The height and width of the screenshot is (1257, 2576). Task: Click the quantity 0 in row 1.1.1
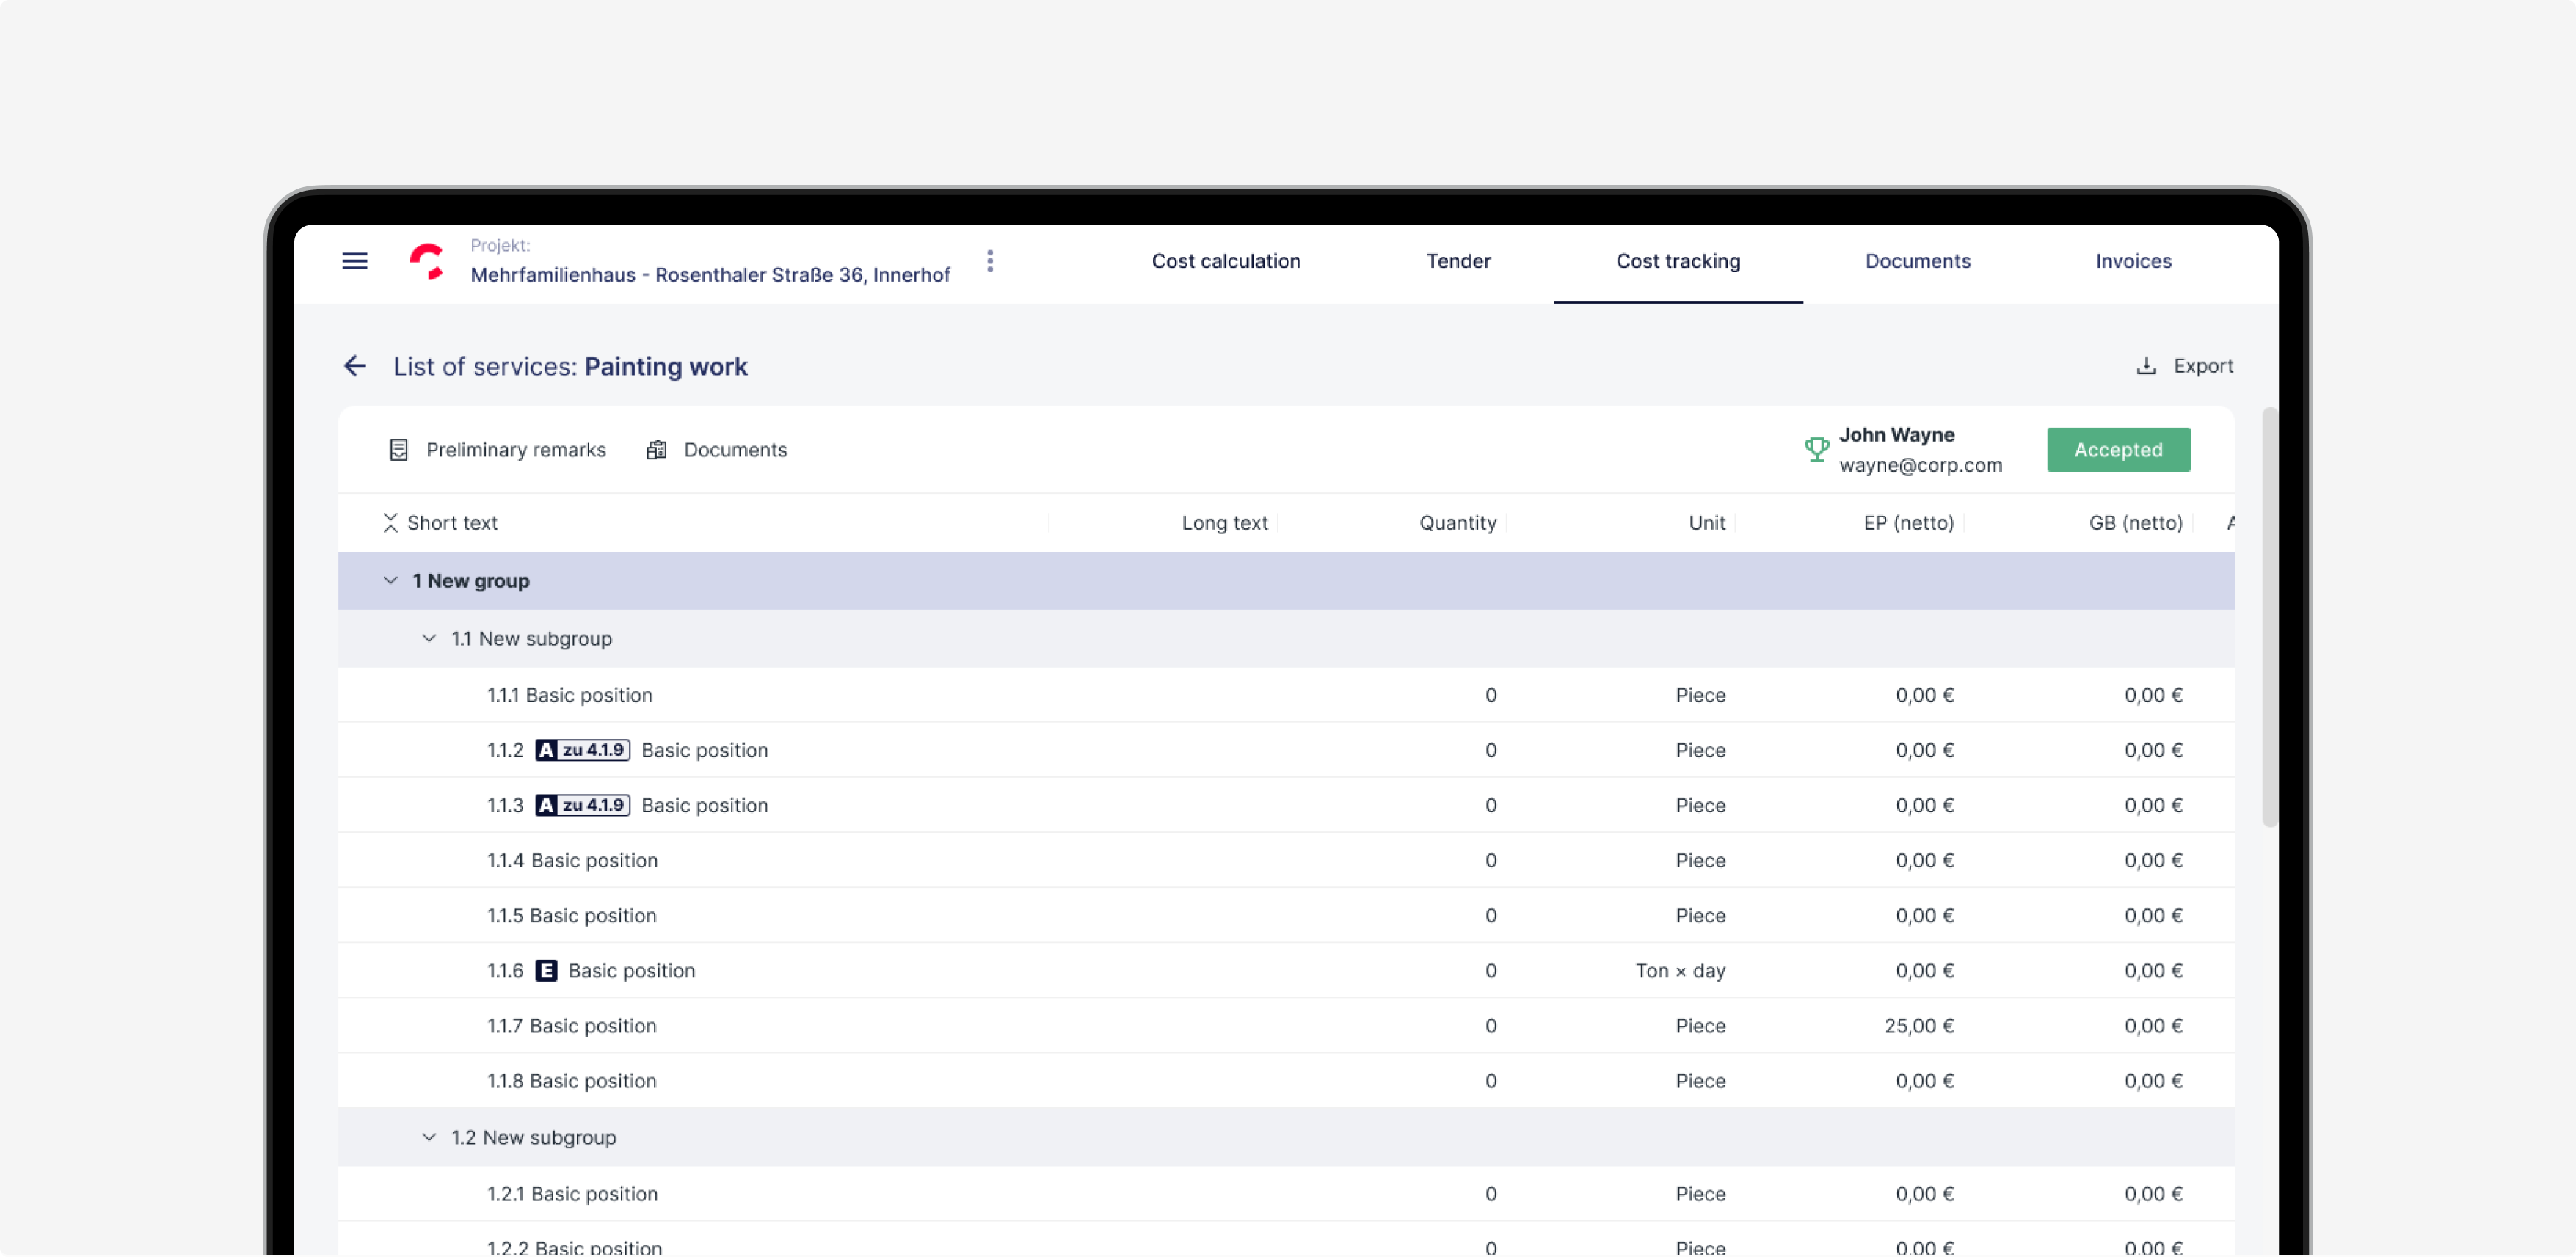1490,695
